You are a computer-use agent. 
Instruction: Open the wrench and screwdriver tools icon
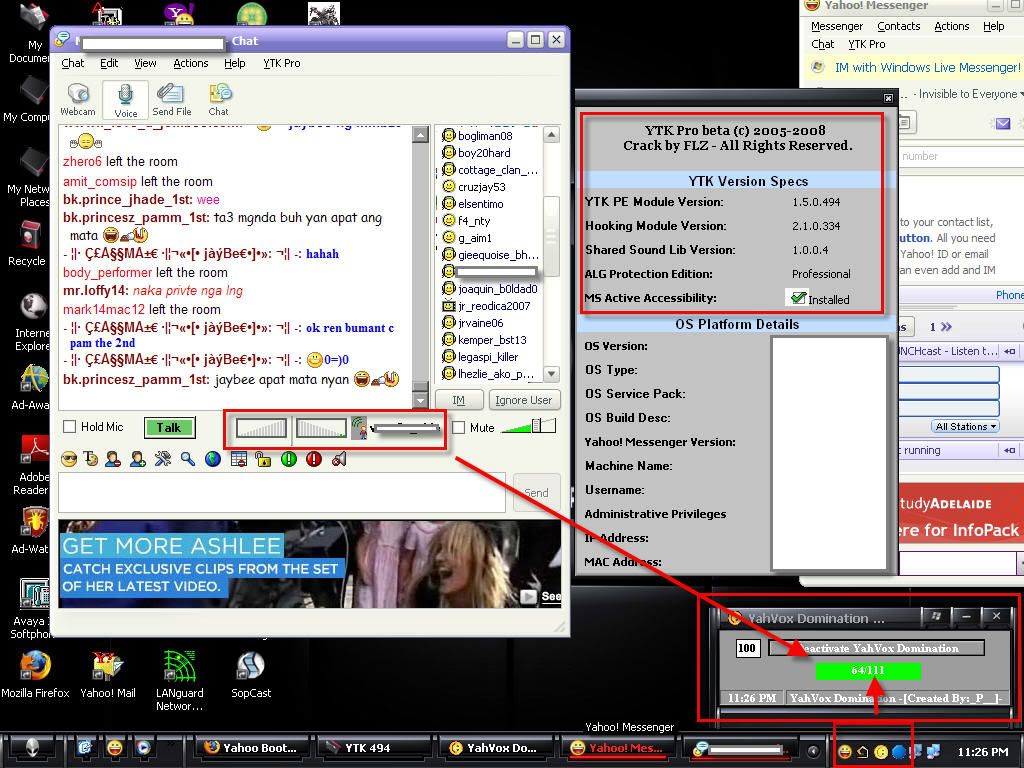point(163,459)
